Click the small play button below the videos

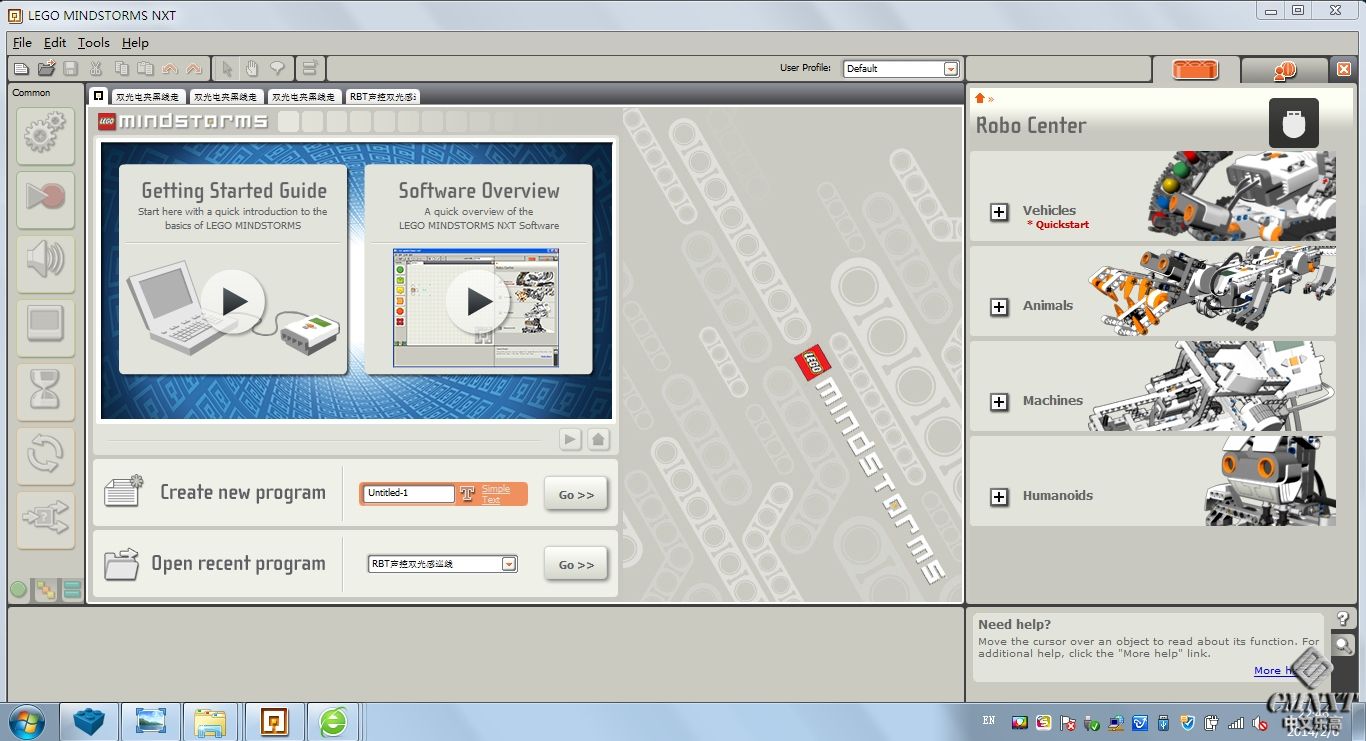point(570,439)
